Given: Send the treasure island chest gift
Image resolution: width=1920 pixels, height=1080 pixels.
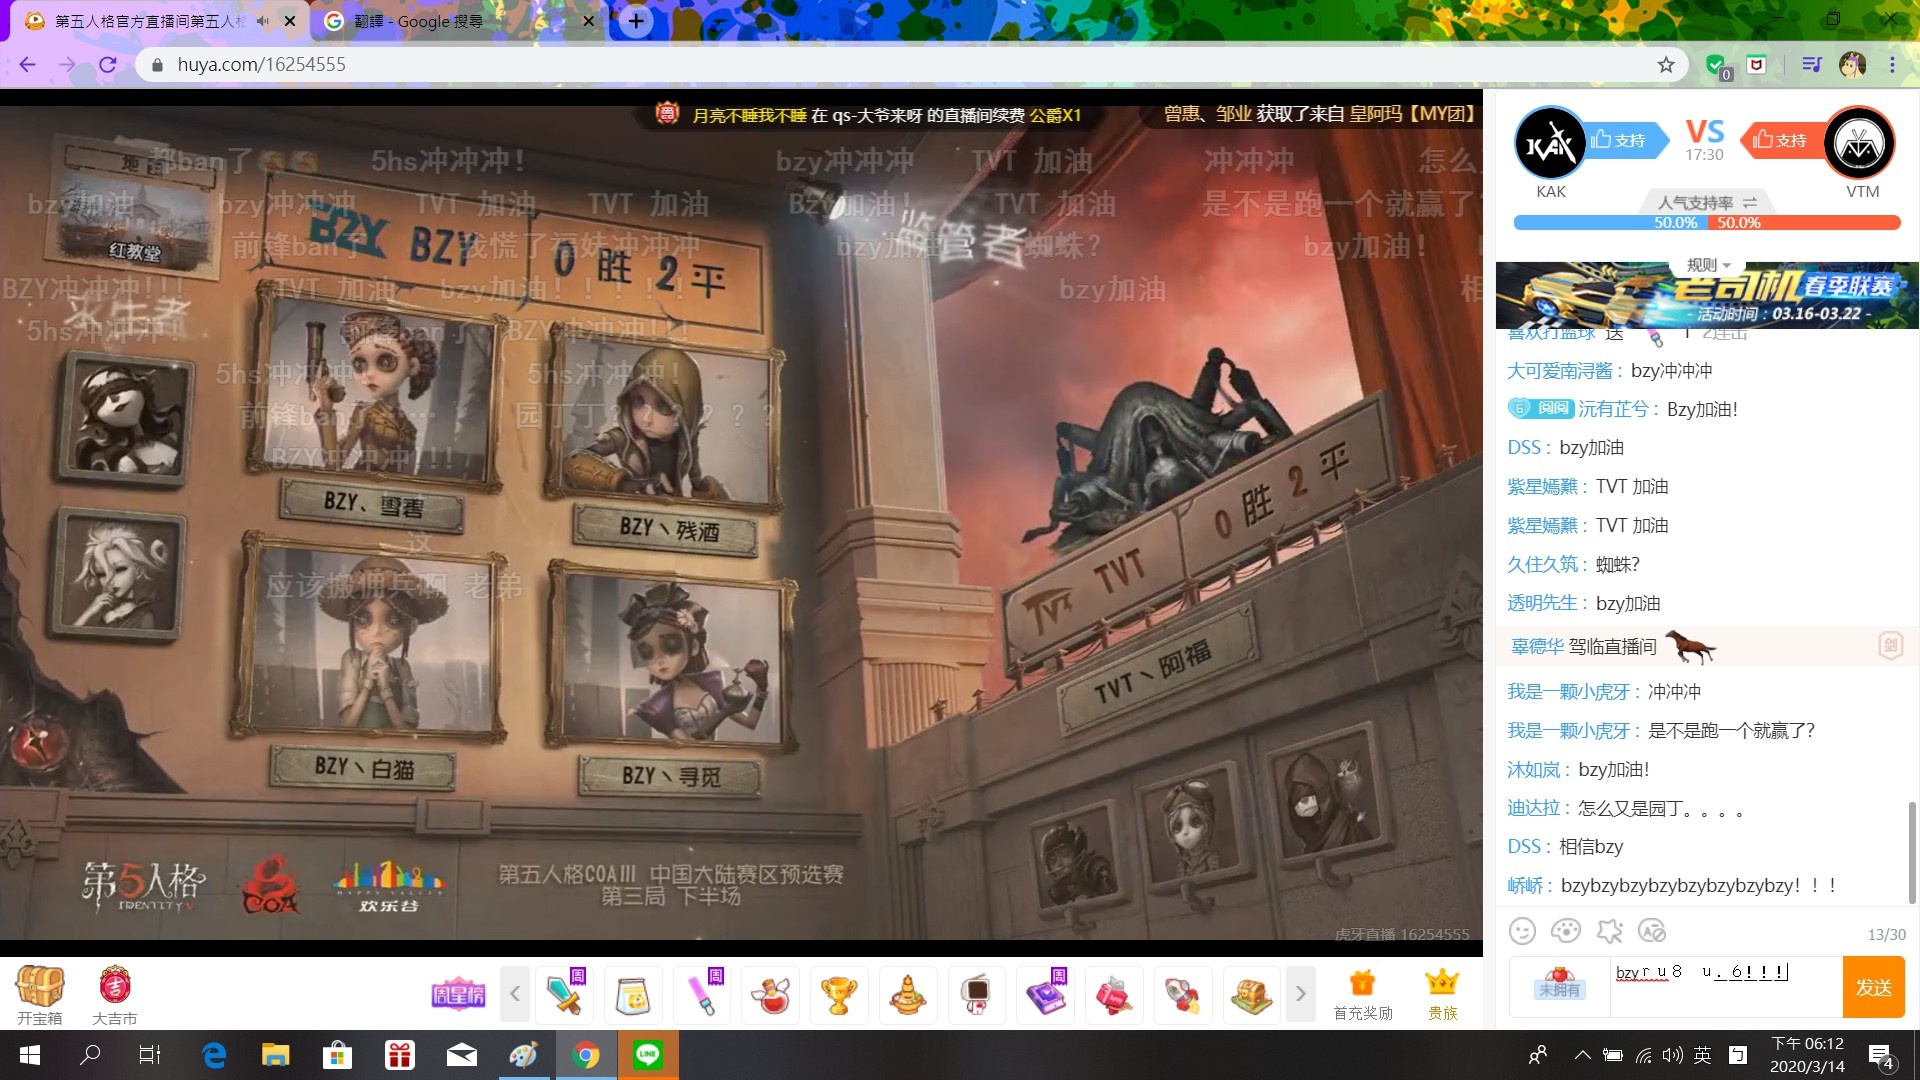Looking at the screenshot, I should coord(1251,995).
